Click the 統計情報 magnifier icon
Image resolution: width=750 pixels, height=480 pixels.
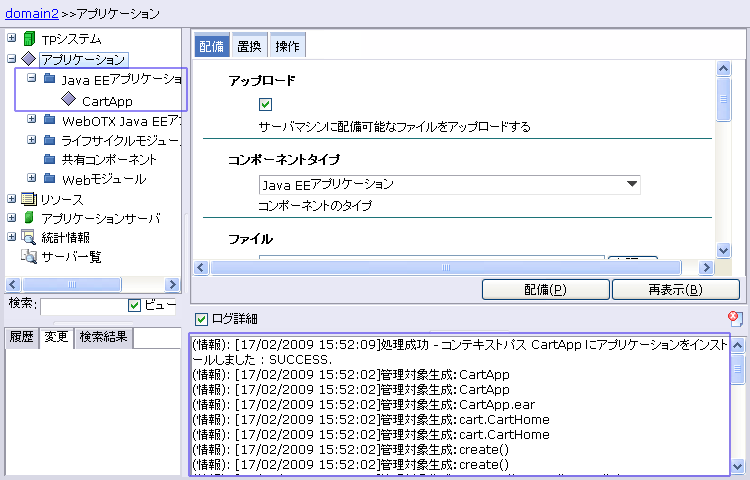pos(28,237)
